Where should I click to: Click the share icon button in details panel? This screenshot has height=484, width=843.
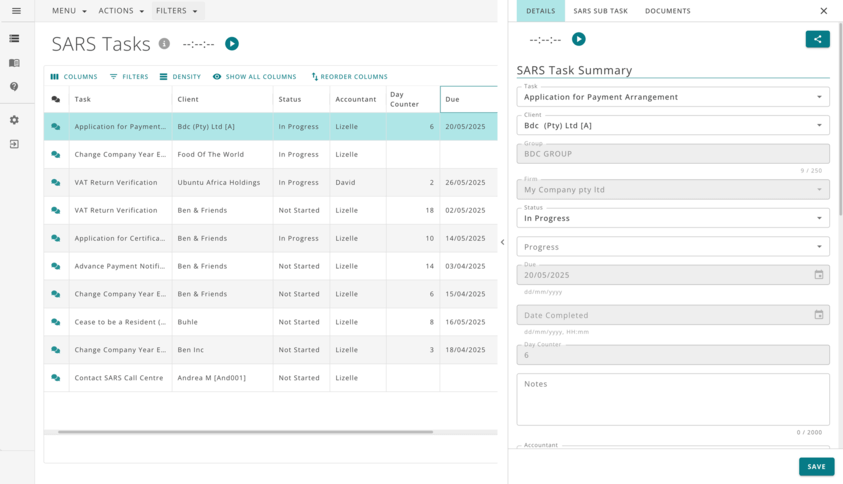point(817,39)
